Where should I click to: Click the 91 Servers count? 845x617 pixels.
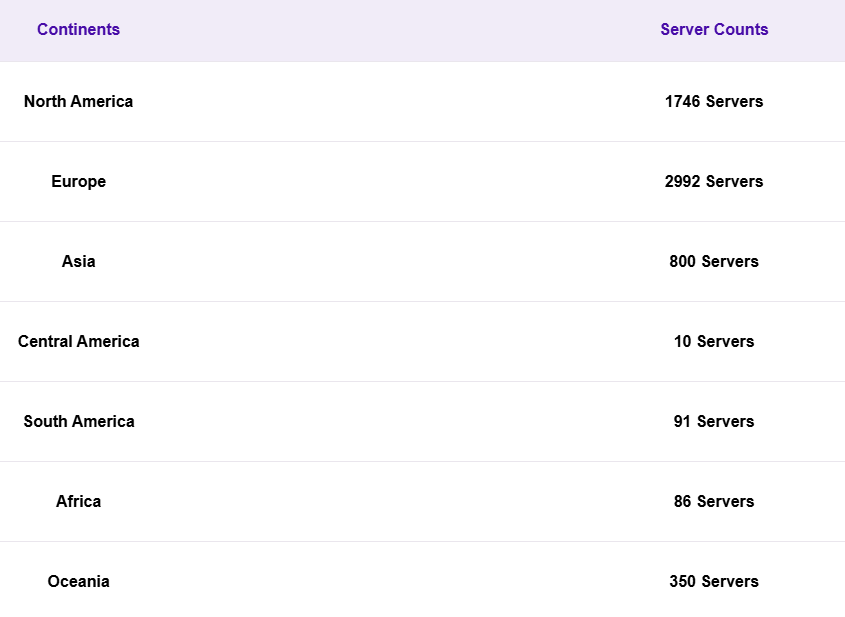click(x=714, y=421)
